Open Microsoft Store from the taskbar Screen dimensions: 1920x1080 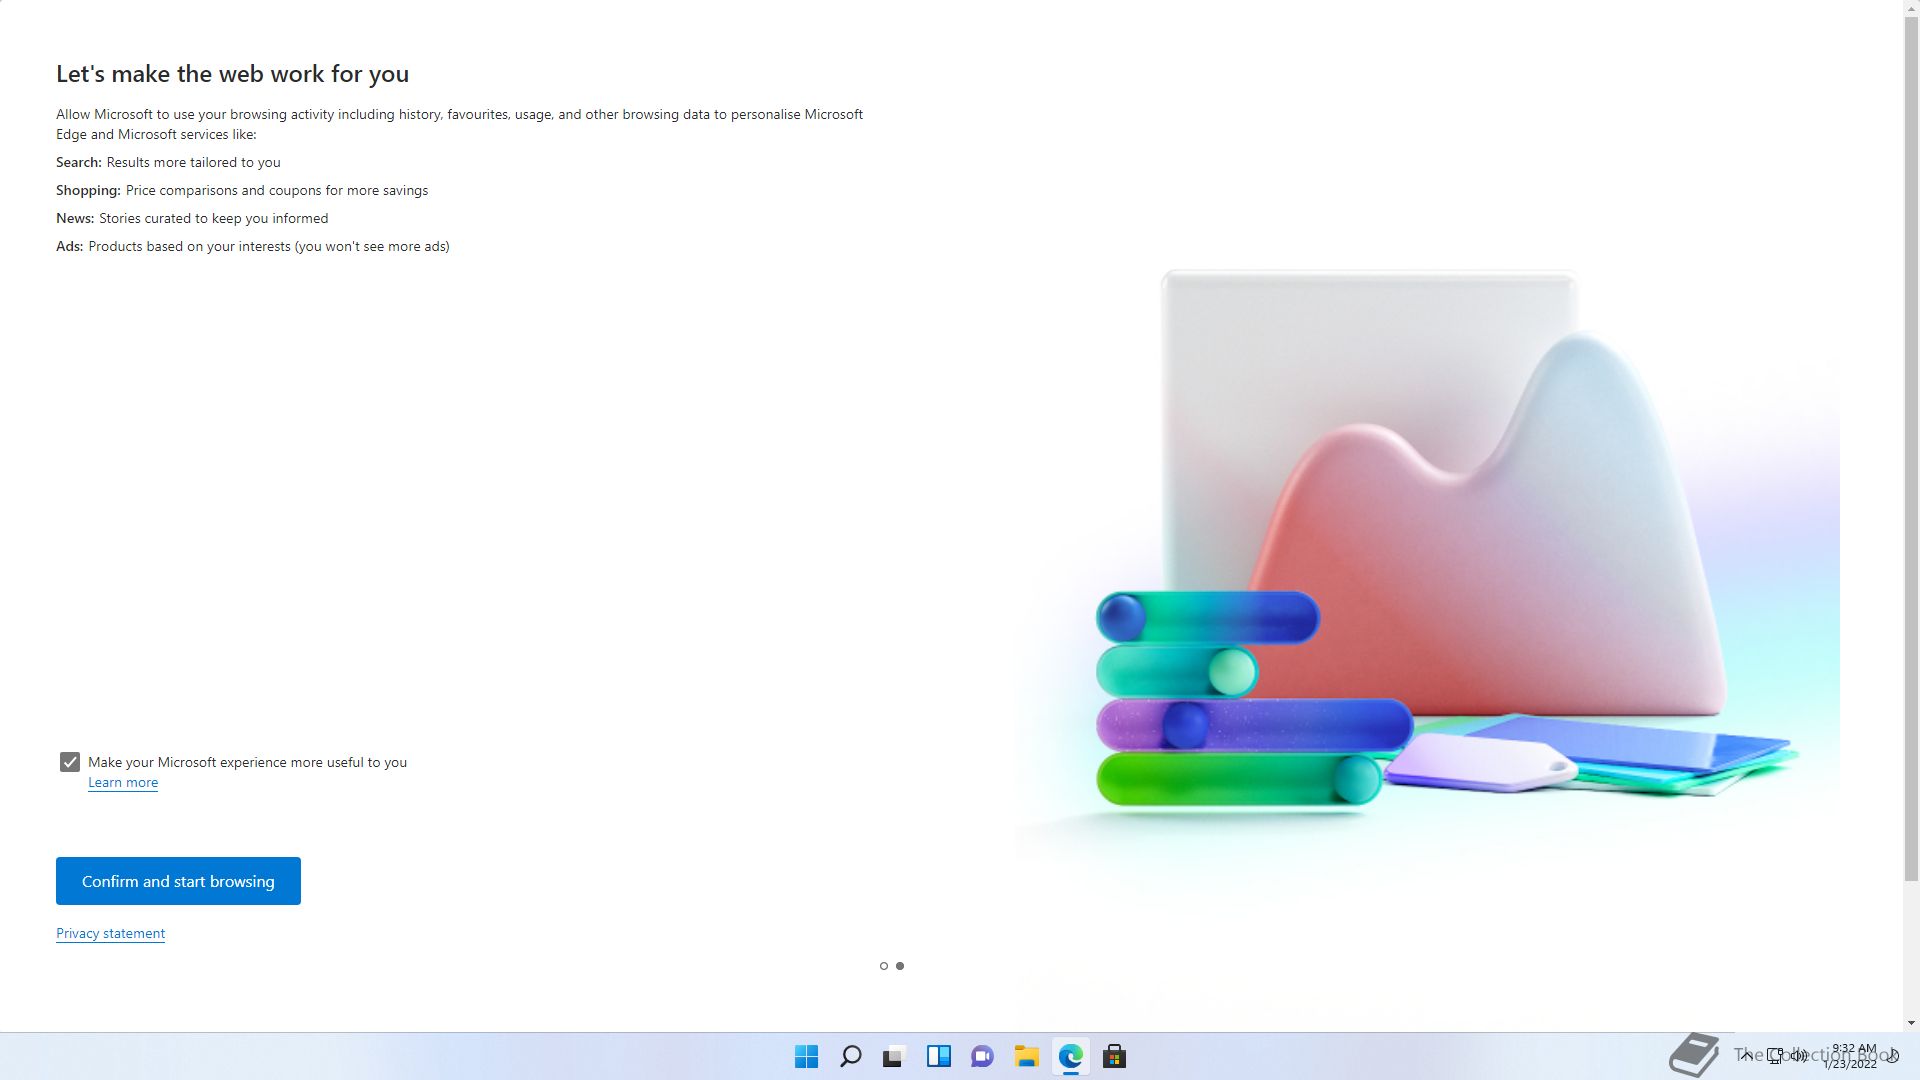click(x=1114, y=1056)
